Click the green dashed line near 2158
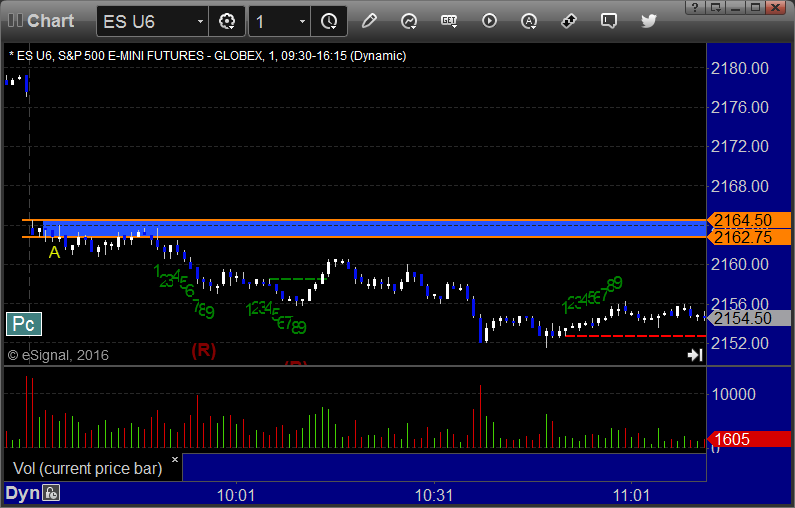This screenshot has height=508, width=795. (x=298, y=279)
